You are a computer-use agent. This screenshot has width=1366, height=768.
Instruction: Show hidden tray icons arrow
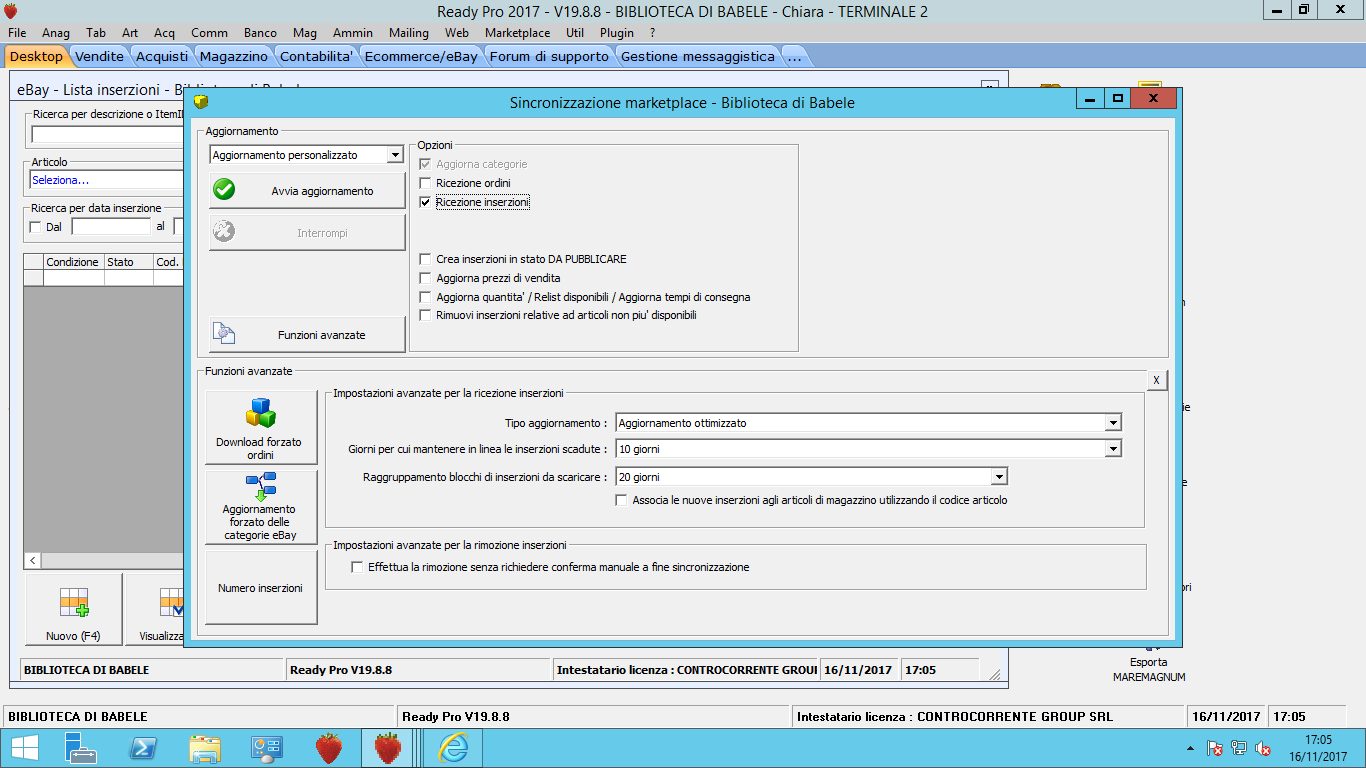point(1190,748)
